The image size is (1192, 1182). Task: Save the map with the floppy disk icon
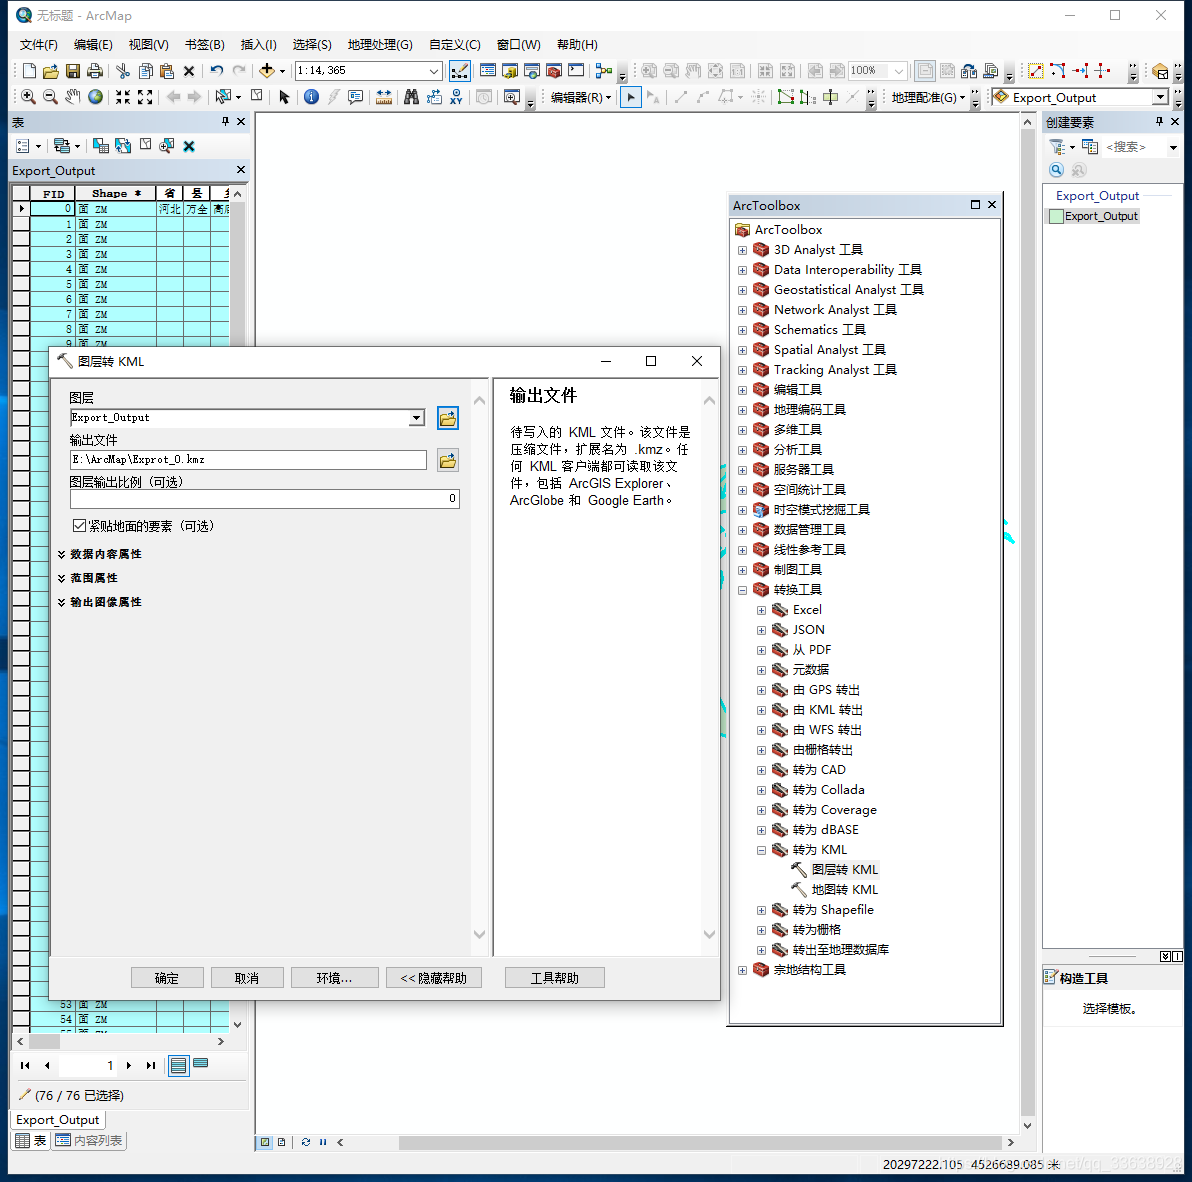[x=73, y=71]
